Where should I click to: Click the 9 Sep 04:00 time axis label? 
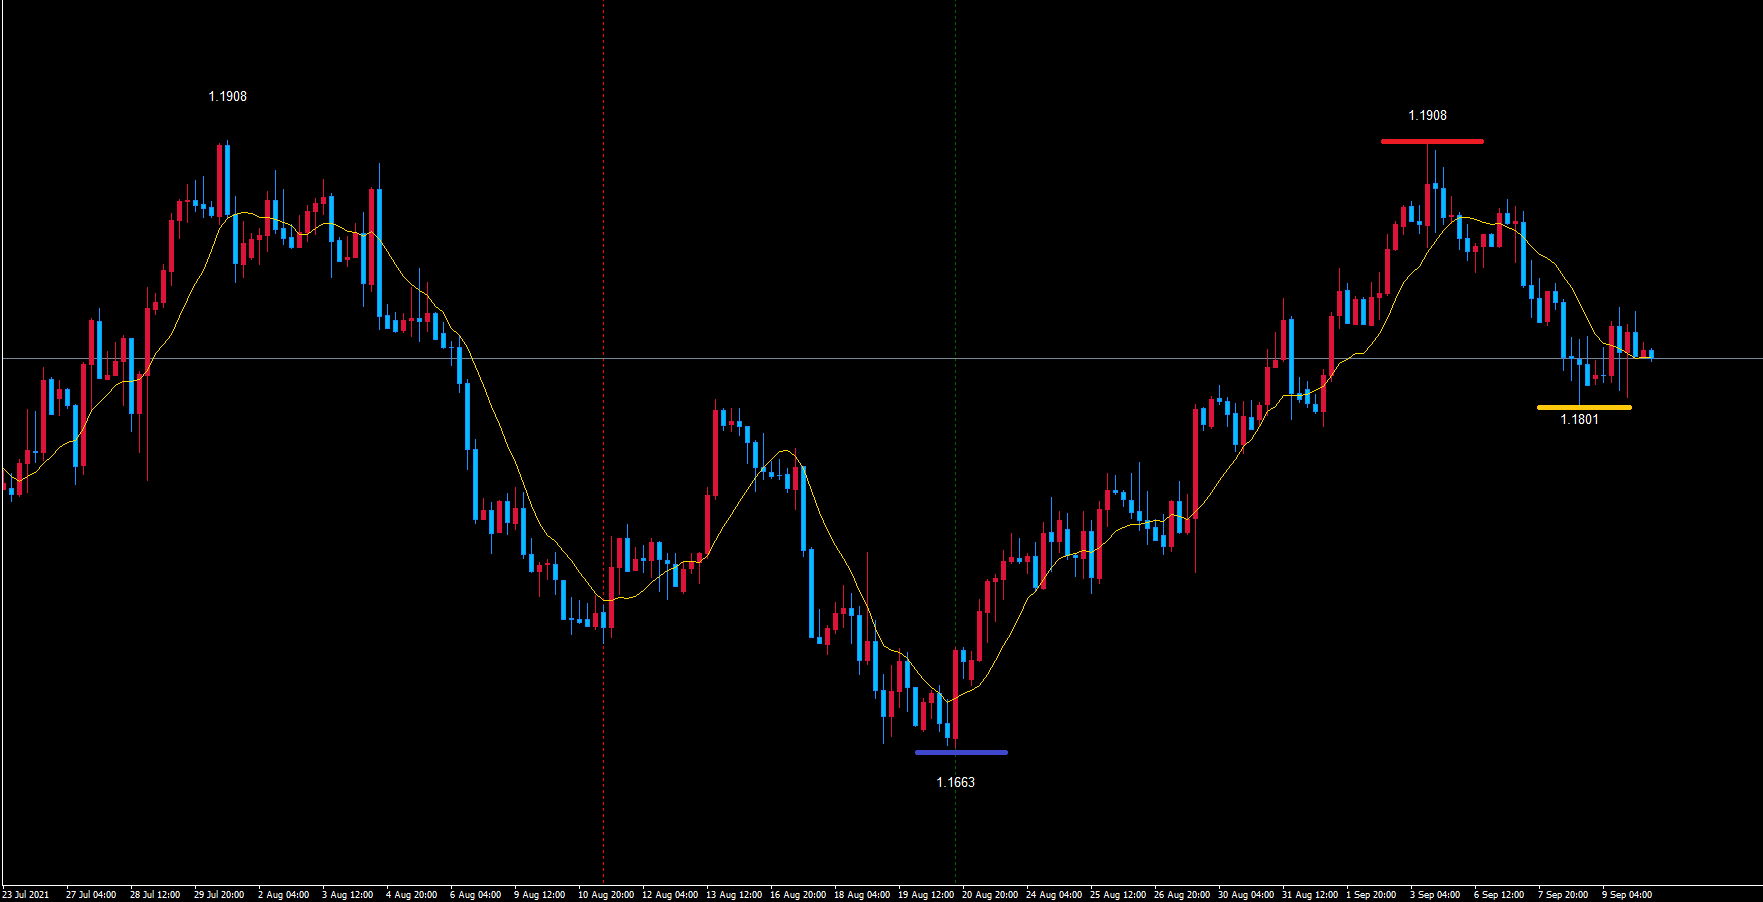tap(1626, 894)
